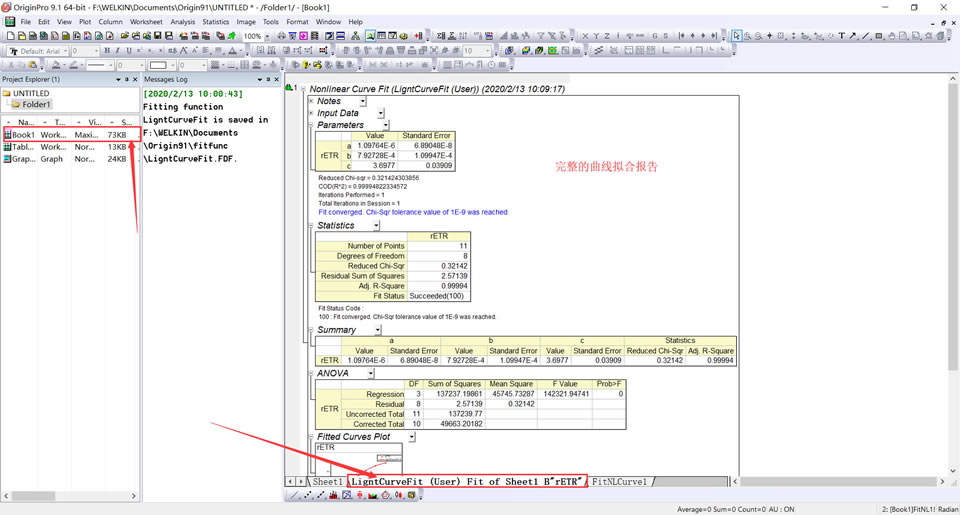Open the Statistics section dropdown arrow
The height and width of the screenshot is (515, 960).
coord(376,226)
